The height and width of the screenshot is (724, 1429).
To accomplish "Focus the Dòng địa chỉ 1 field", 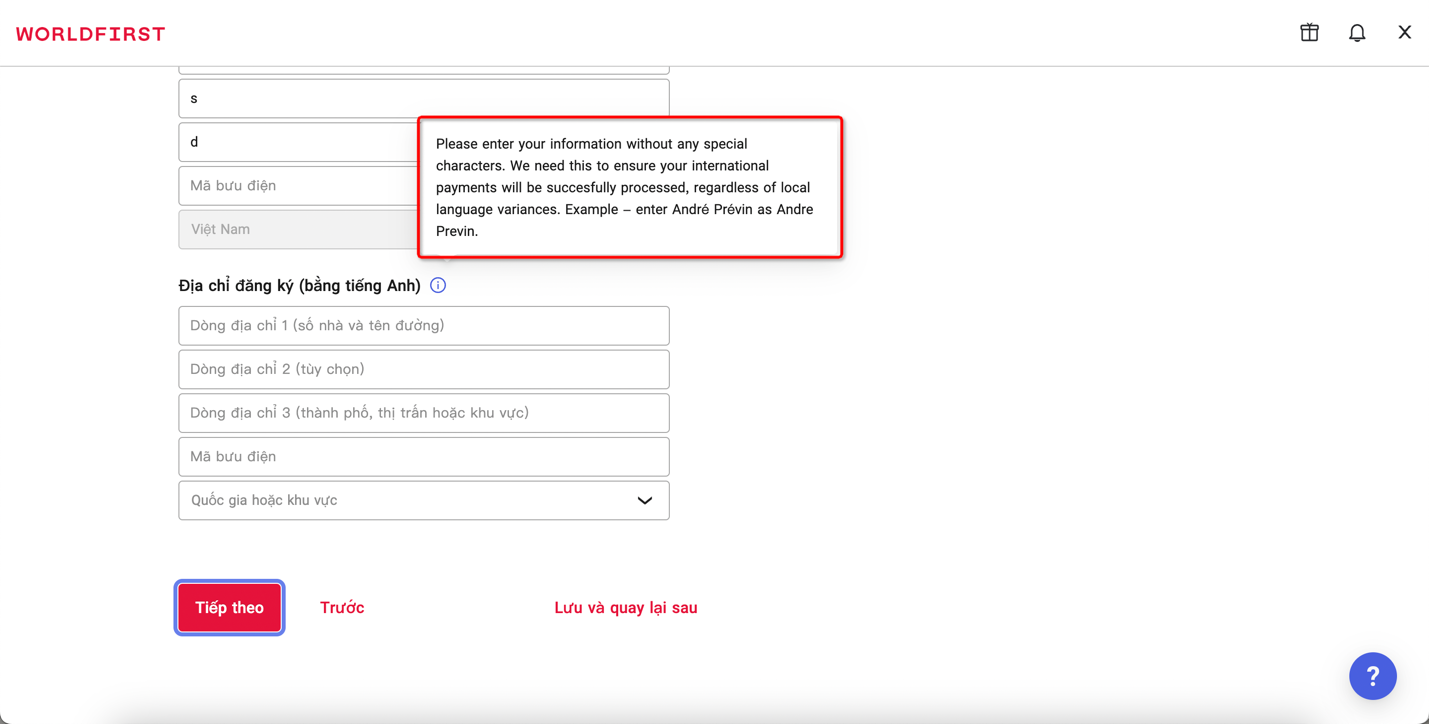I will coord(423,326).
